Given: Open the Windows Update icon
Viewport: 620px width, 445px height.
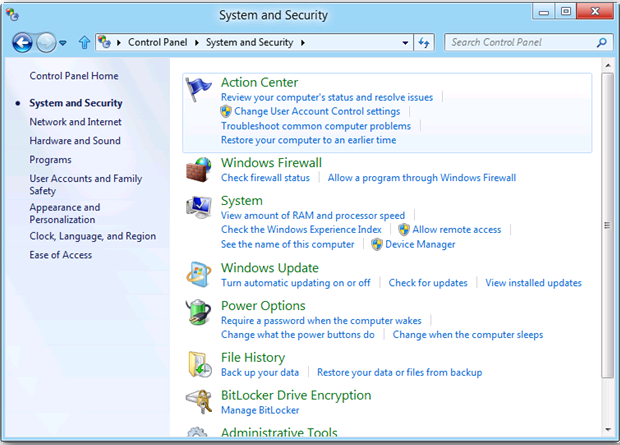Looking at the screenshot, I should click(198, 274).
